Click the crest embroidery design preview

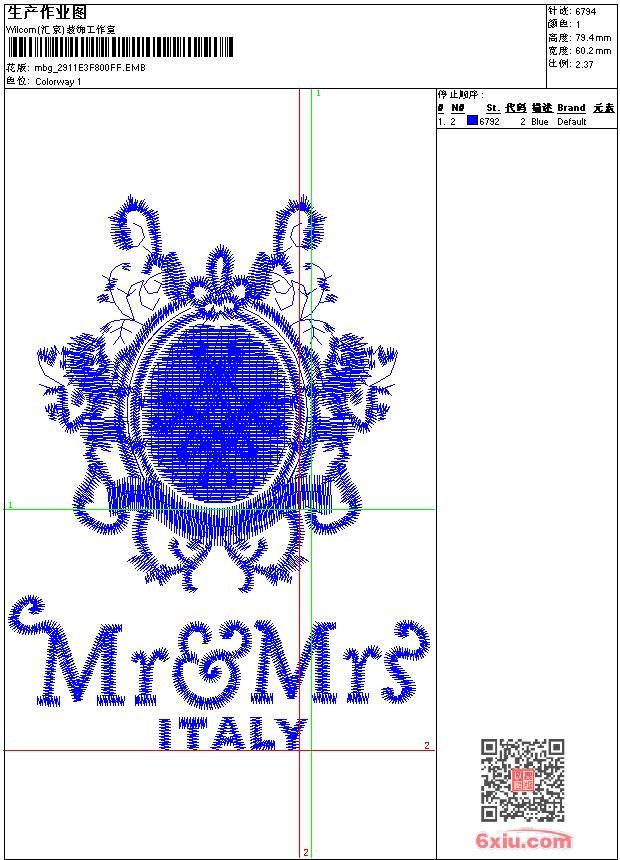point(217,393)
